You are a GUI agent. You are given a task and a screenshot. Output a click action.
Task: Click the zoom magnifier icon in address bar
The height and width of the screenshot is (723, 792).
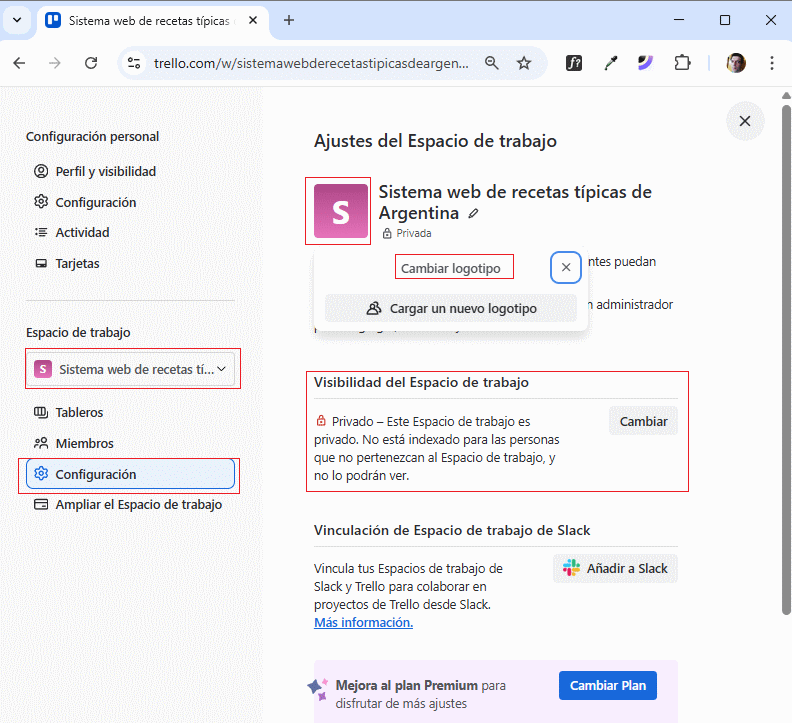click(491, 63)
